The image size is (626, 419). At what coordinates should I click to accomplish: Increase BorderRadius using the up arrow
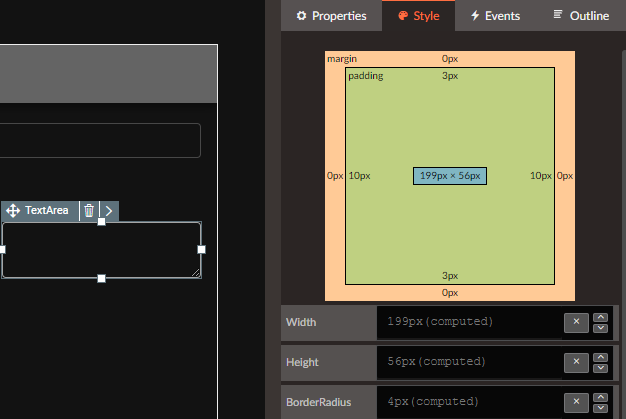[x=600, y=397]
